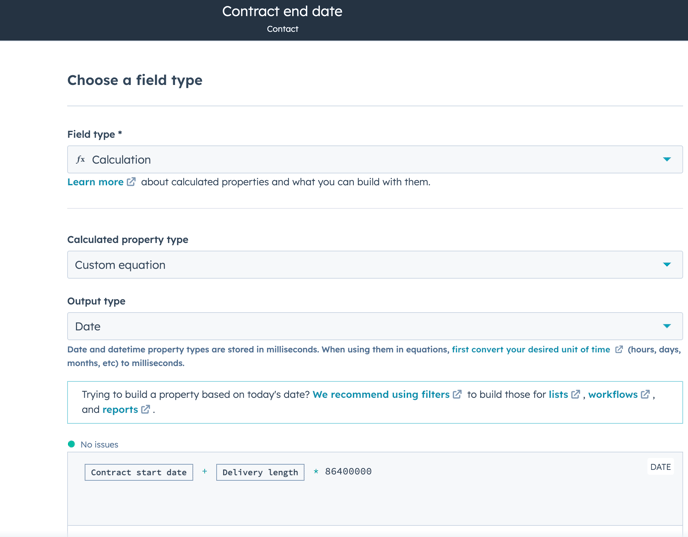This screenshot has width=688, height=537.
Task: Open the Calculated property type dropdown
Action: [x=375, y=265]
